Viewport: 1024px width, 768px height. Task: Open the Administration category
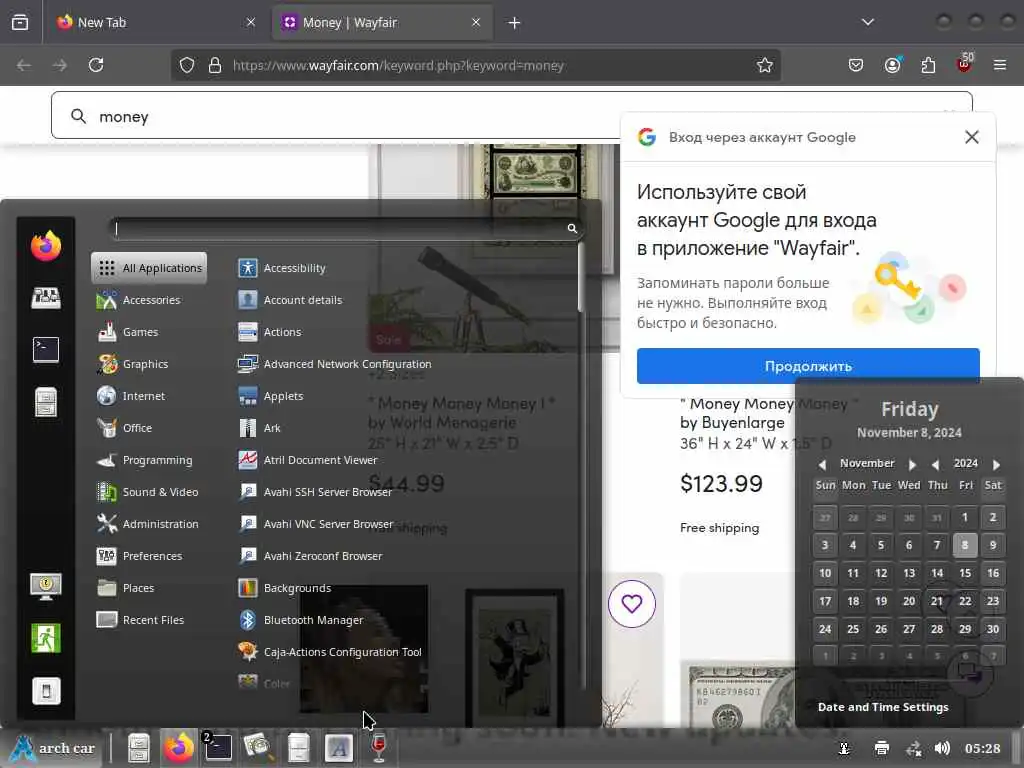point(148,524)
